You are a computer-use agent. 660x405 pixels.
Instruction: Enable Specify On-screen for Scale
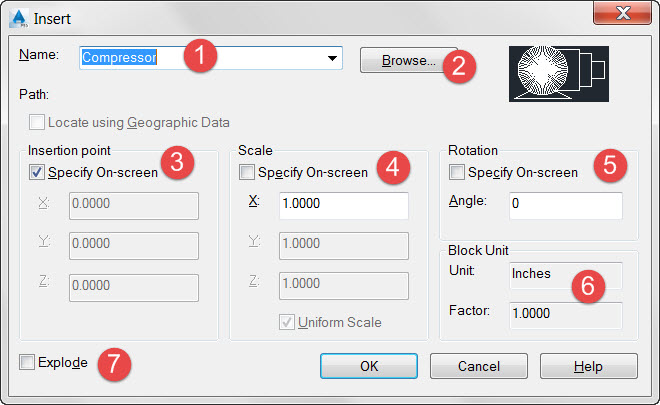tap(247, 173)
